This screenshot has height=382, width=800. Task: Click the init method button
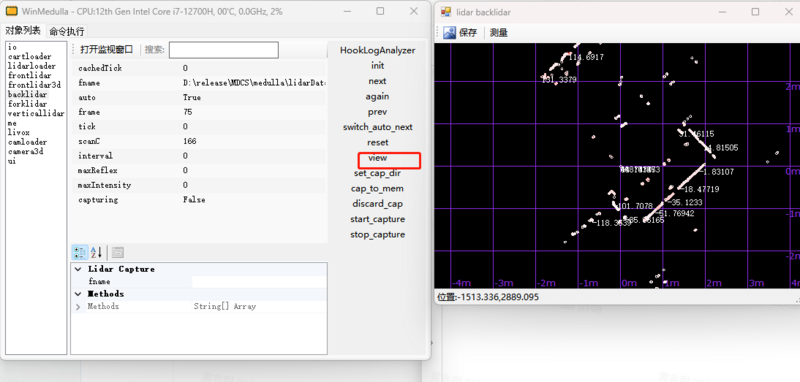[x=378, y=66]
